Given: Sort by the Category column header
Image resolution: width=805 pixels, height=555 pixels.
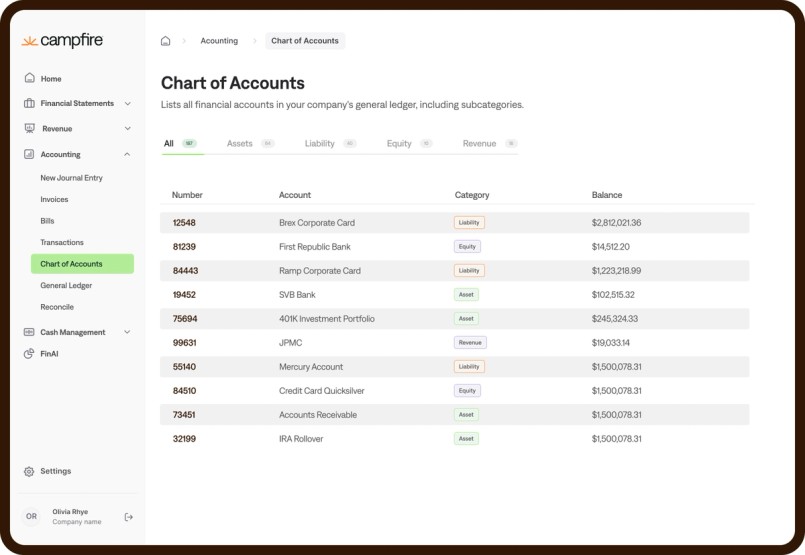Looking at the screenshot, I should tap(472, 195).
